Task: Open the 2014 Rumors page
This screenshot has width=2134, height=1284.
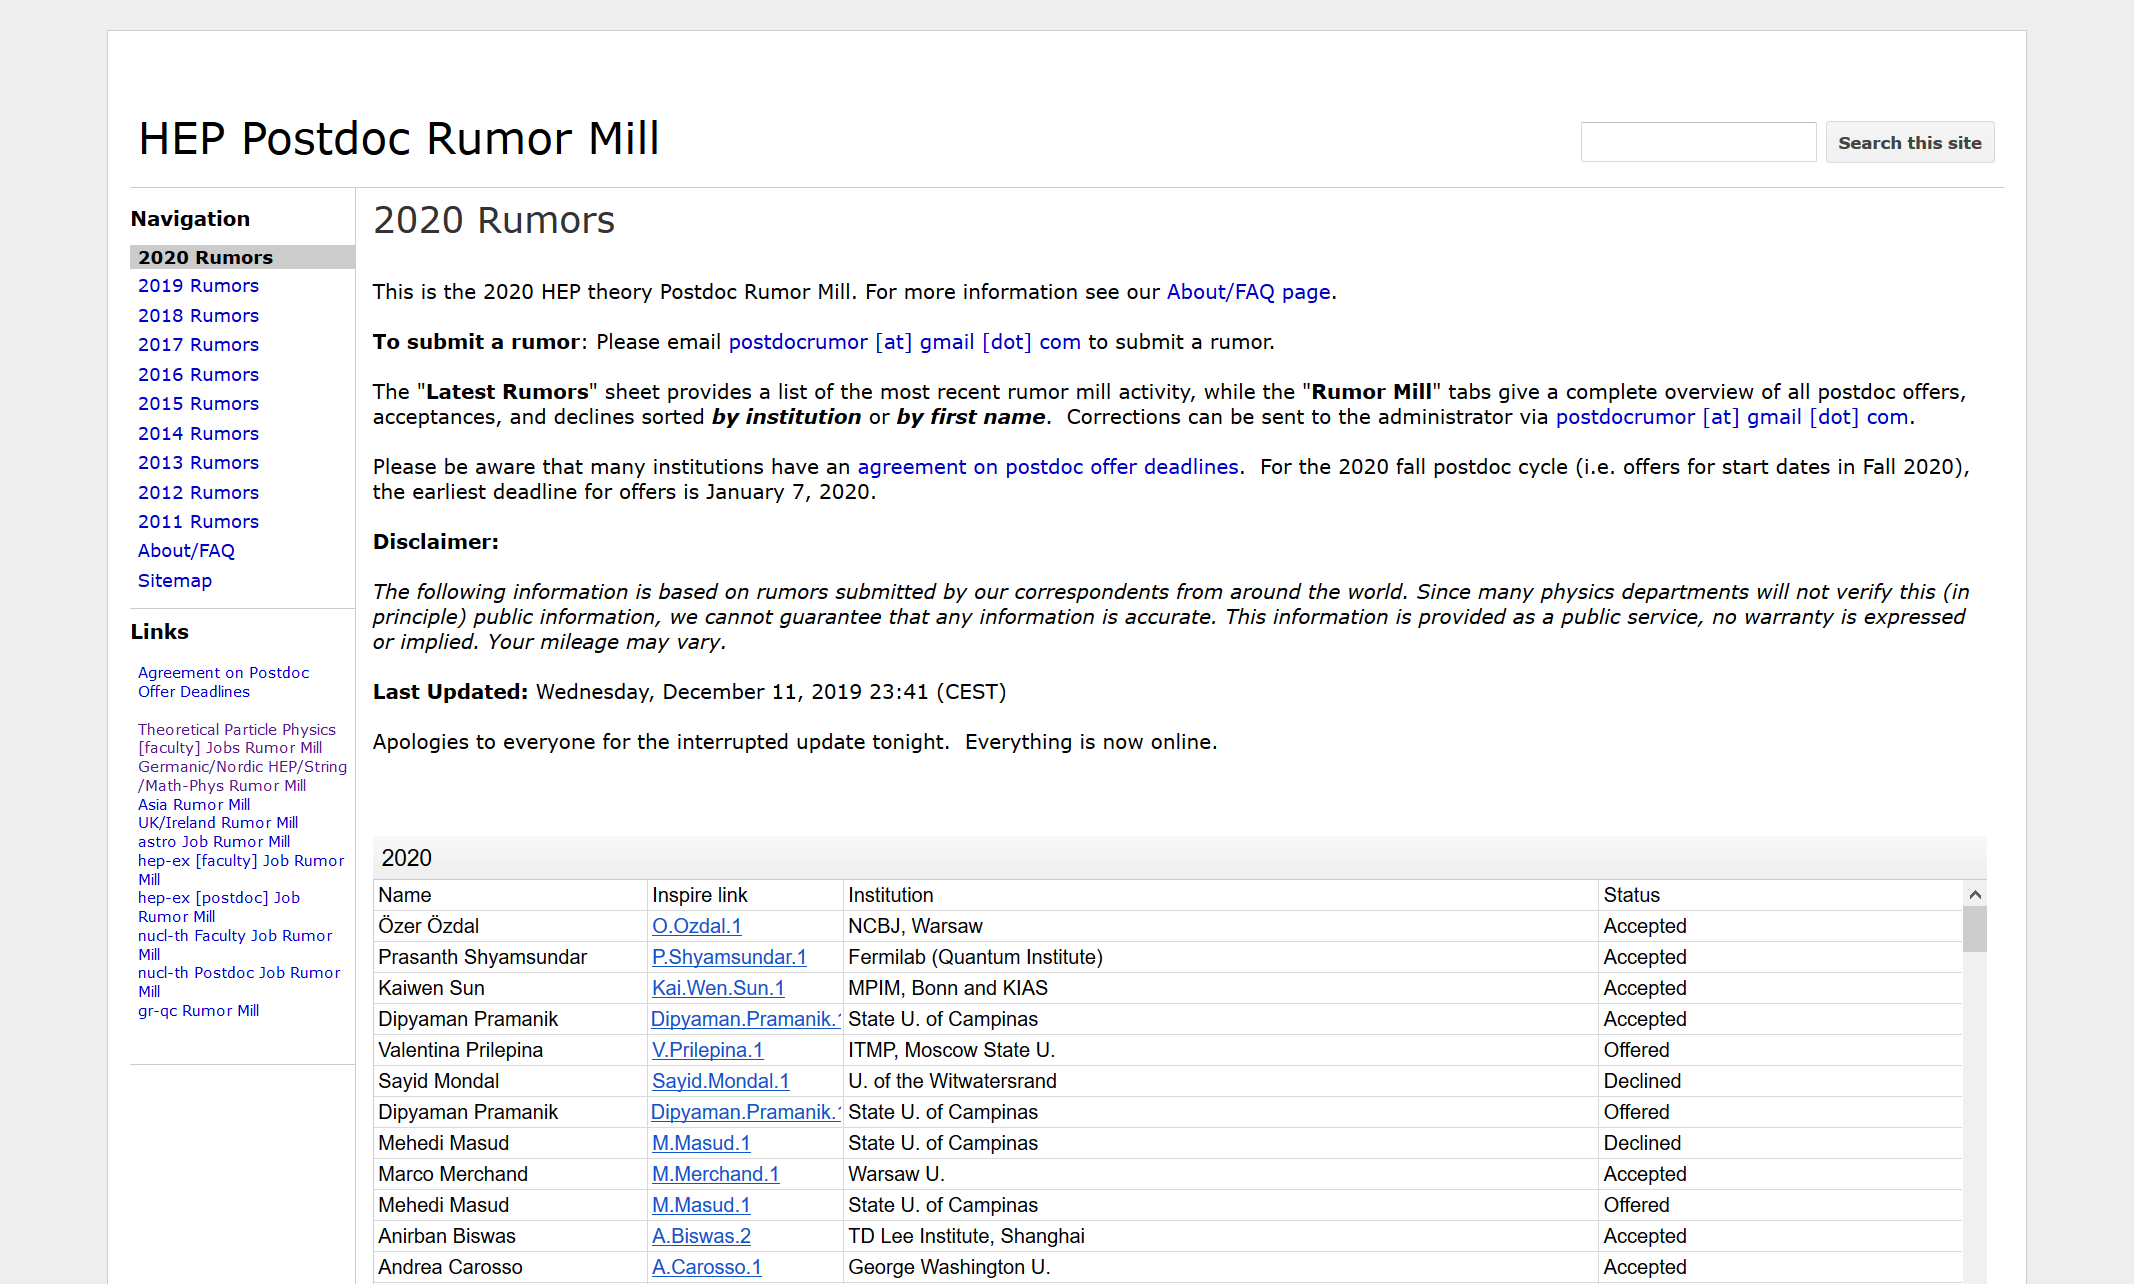Action: coord(198,433)
